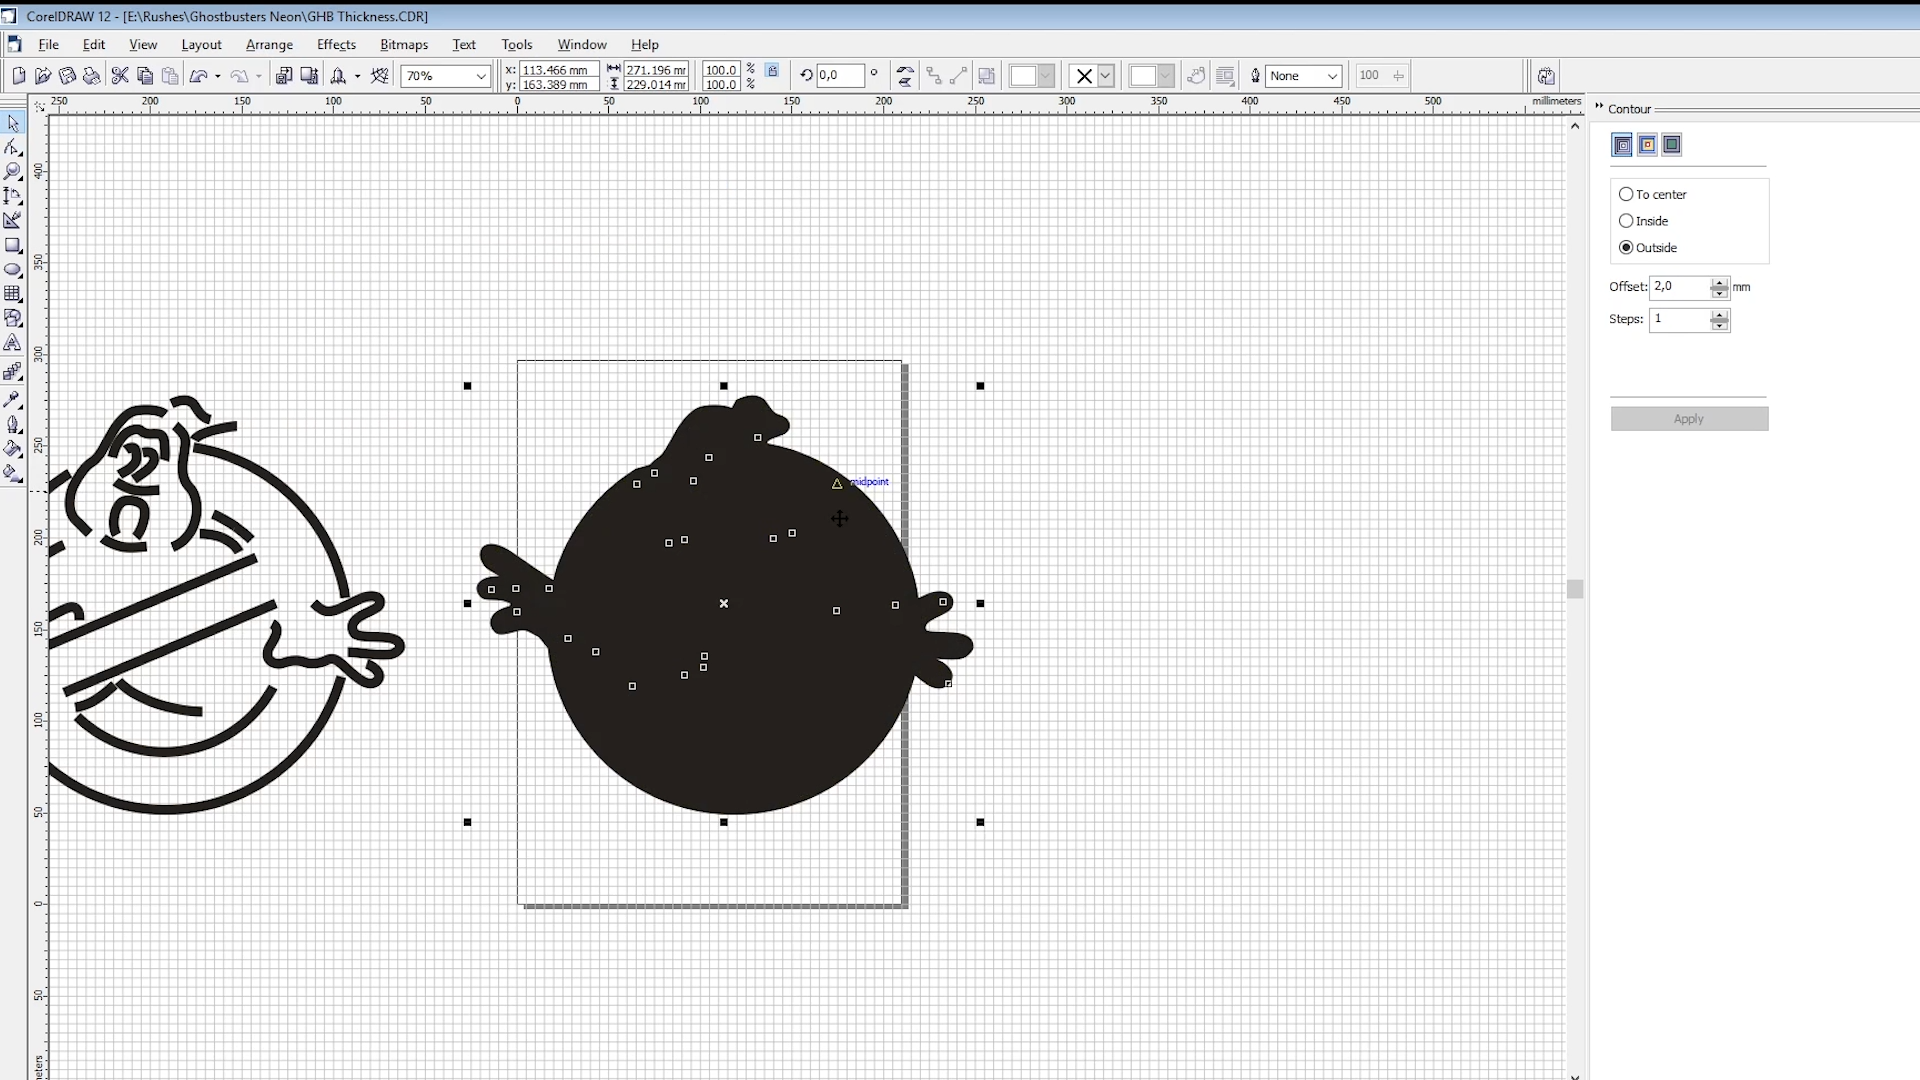Open the None wrap dropdown

click(x=1331, y=76)
